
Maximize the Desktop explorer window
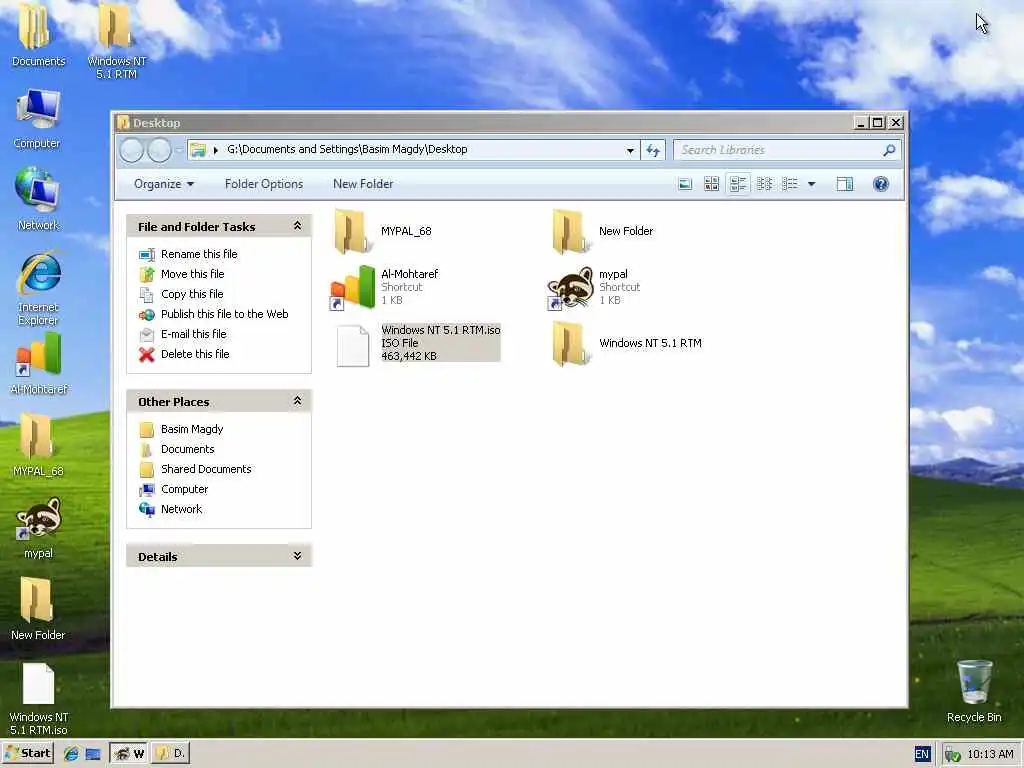(x=878, y=123)
